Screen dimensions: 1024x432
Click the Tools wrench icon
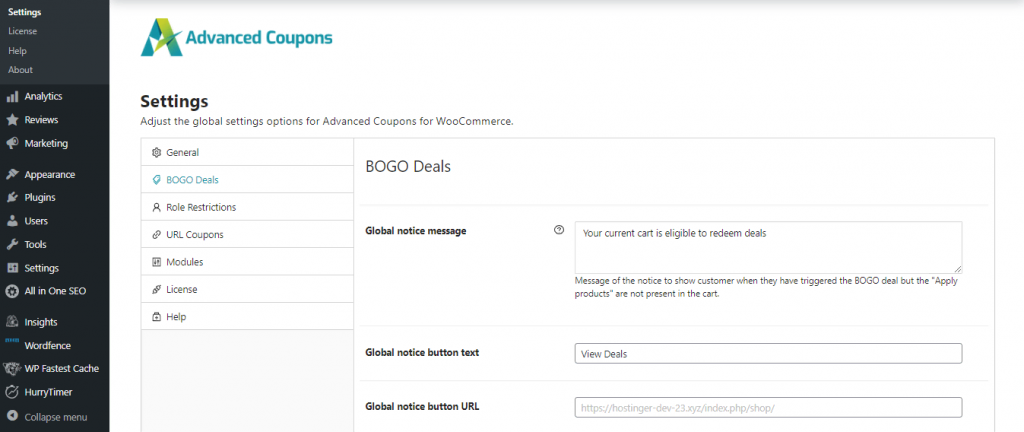(12, 244)
